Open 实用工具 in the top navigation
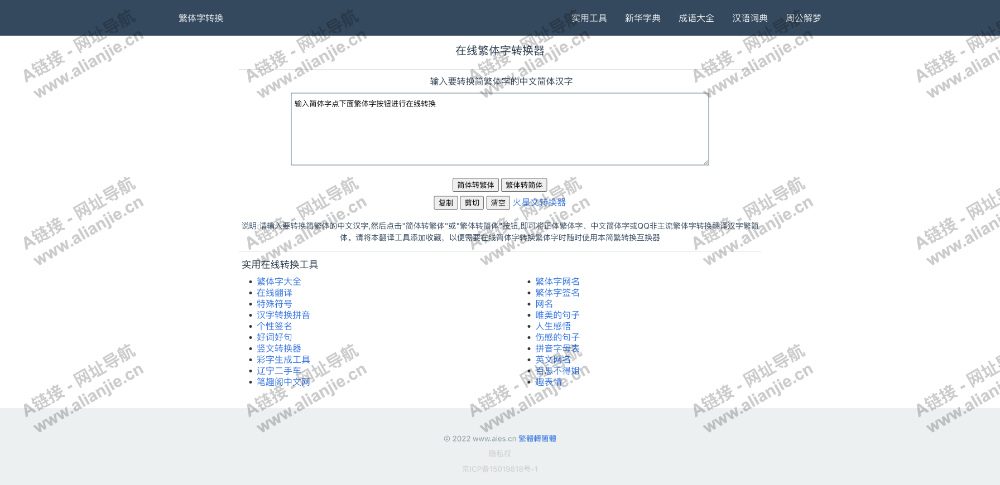1000x485 pixels. (x=589, y=18)
